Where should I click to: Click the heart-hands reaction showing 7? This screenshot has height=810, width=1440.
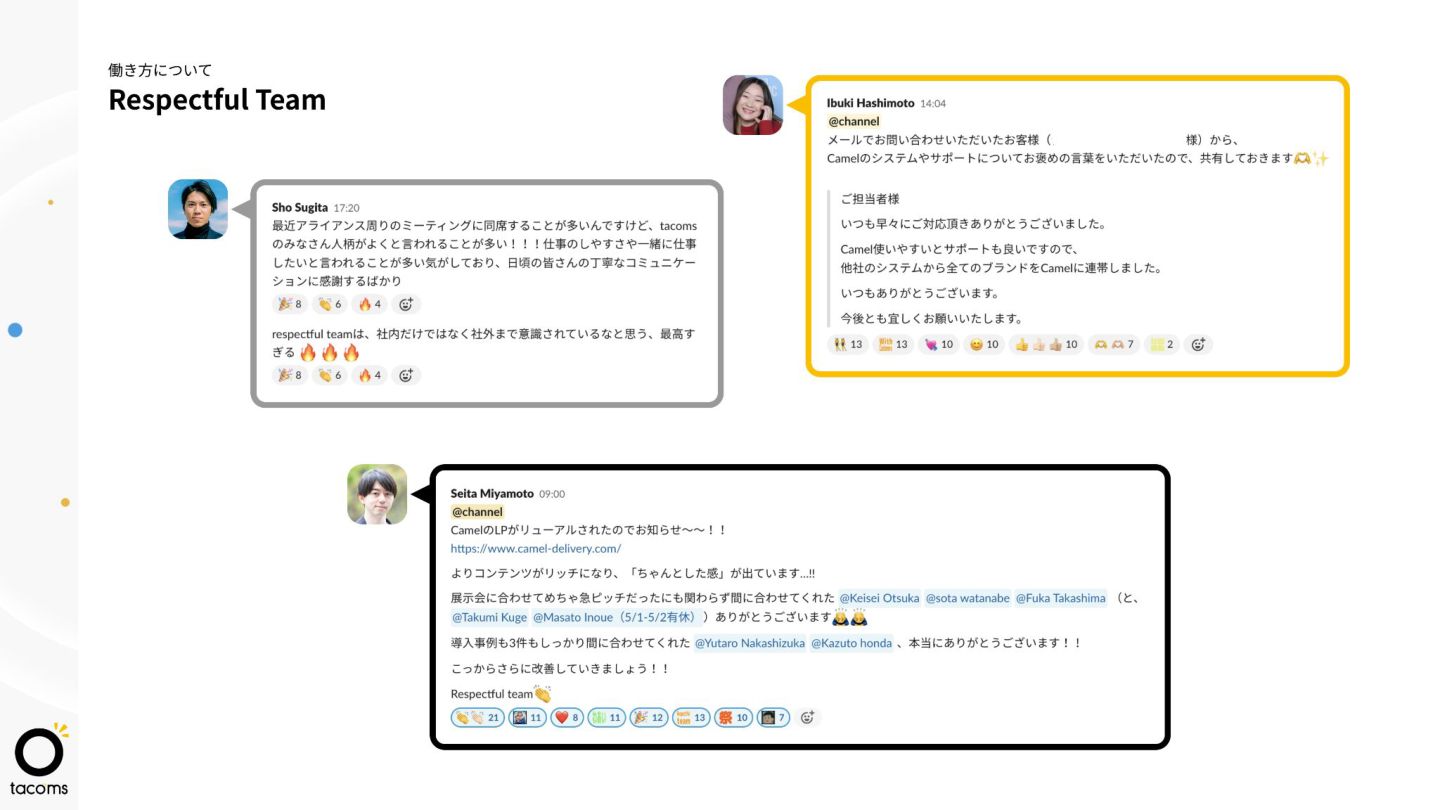point(1113,344)
